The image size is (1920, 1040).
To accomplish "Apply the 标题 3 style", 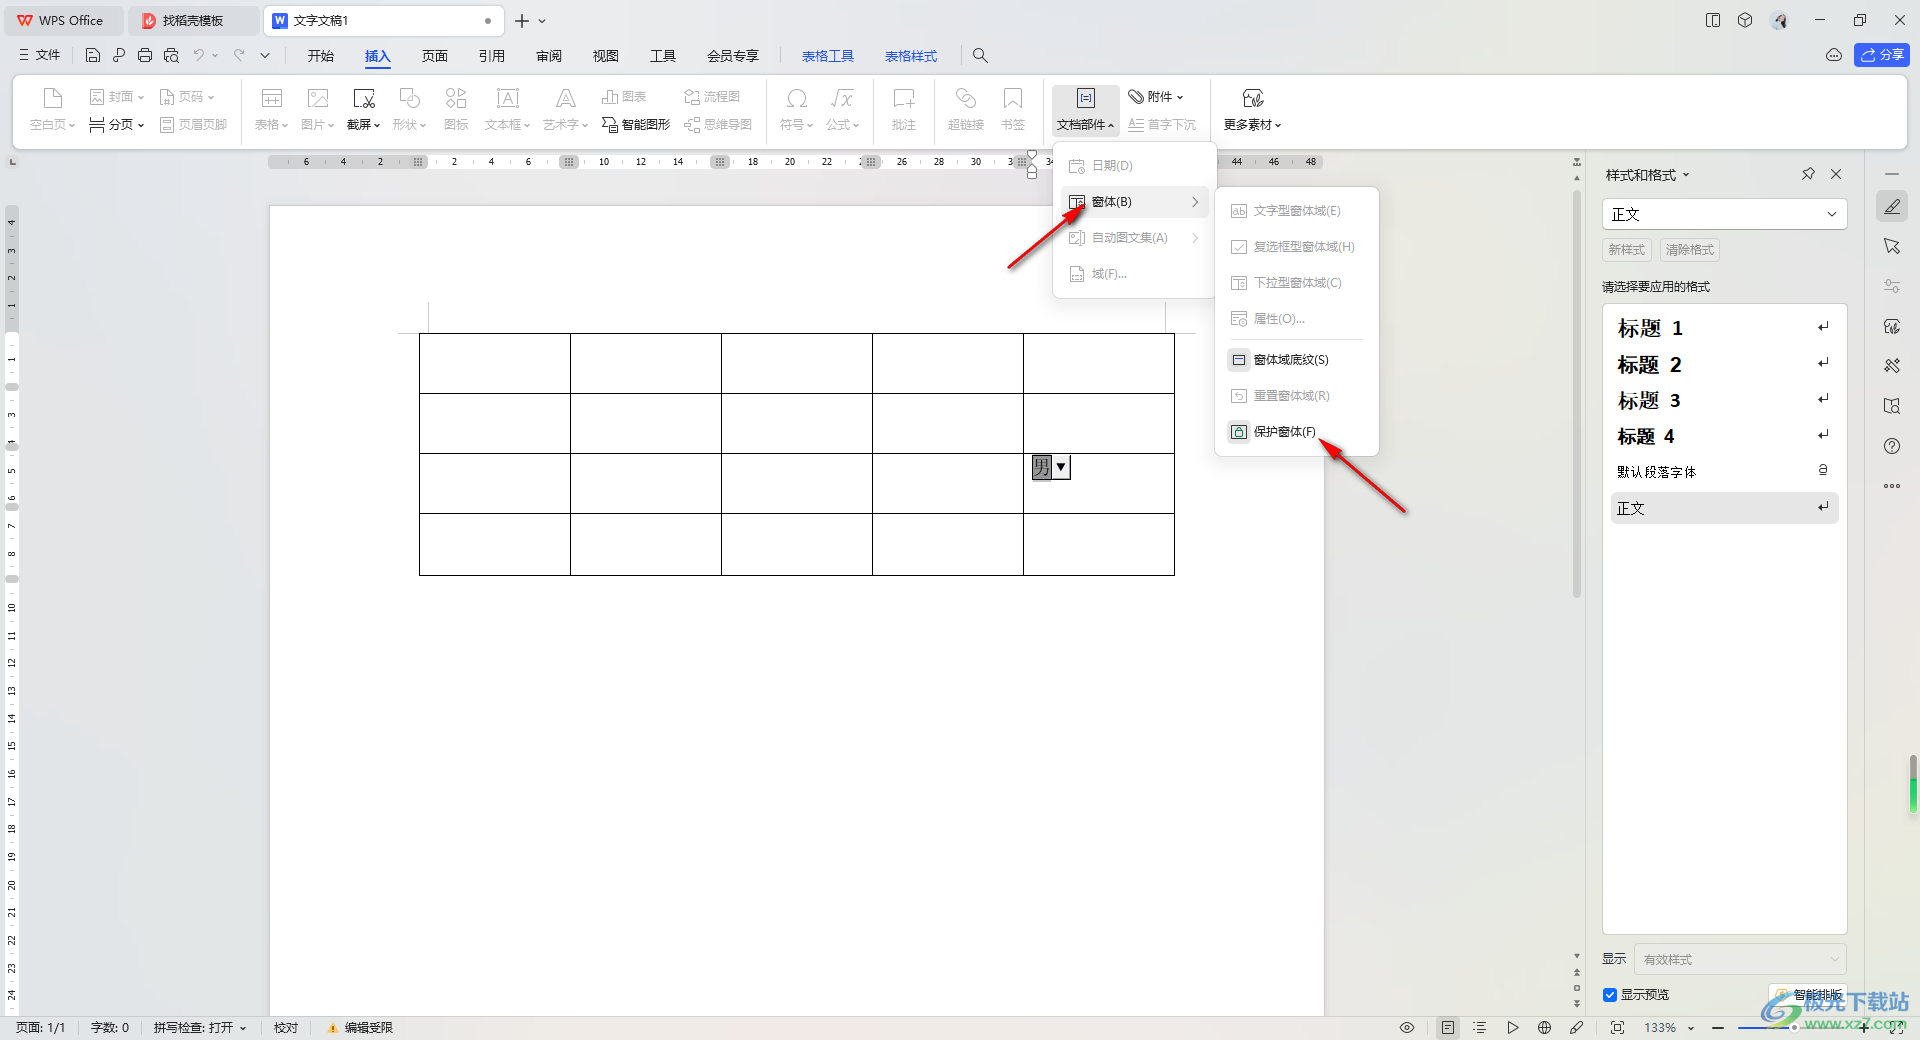I will (x=1724, y=400).
